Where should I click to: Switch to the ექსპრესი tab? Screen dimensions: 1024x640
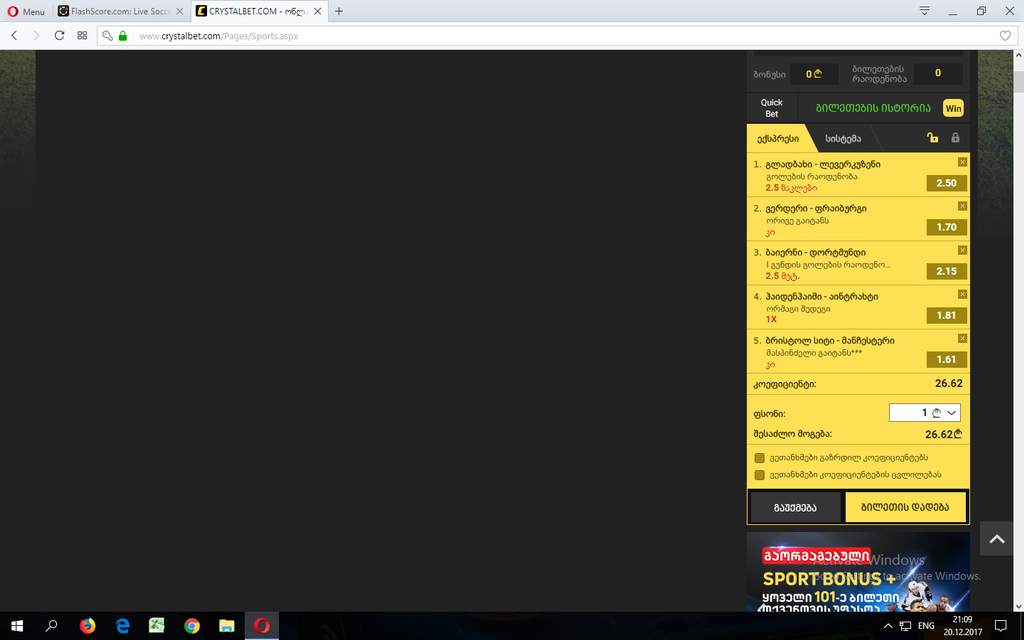[x=777, y=138]
